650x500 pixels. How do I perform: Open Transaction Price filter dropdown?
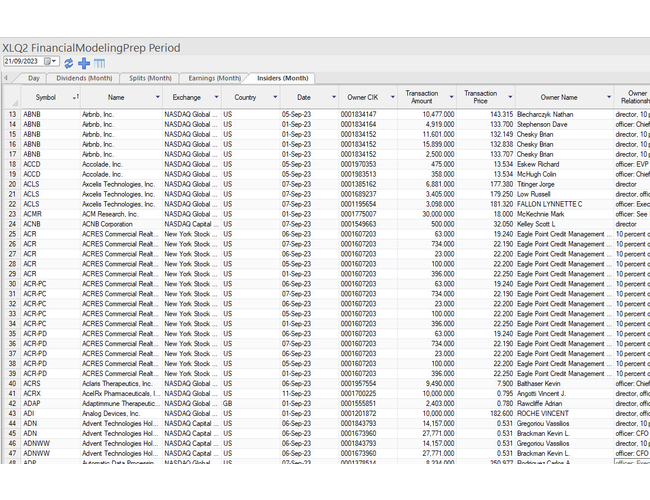click(510, 97)
